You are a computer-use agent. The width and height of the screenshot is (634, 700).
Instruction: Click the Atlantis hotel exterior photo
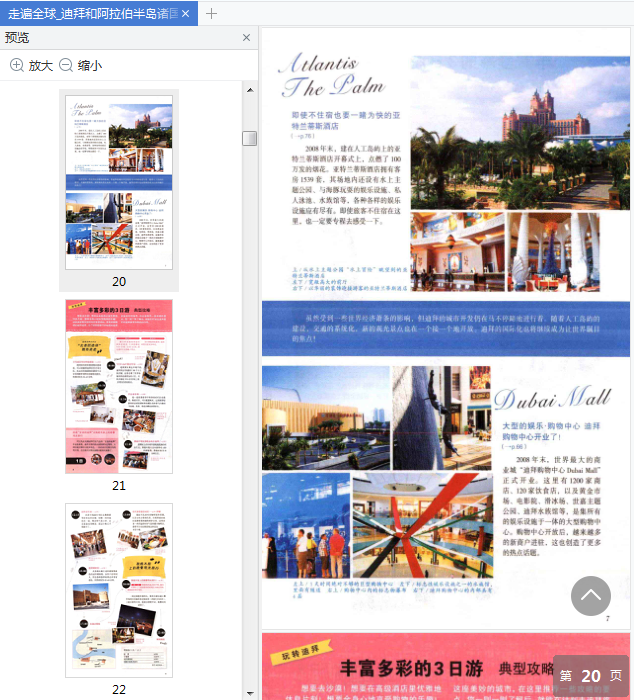click(x=520, y=133)
